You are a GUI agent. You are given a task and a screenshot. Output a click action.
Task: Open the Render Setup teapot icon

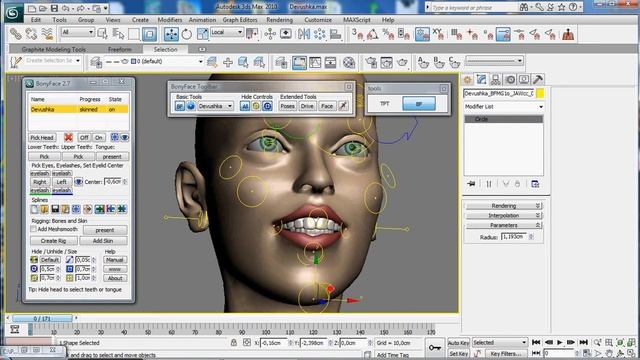pyautogui.click(x=371, y=62)
